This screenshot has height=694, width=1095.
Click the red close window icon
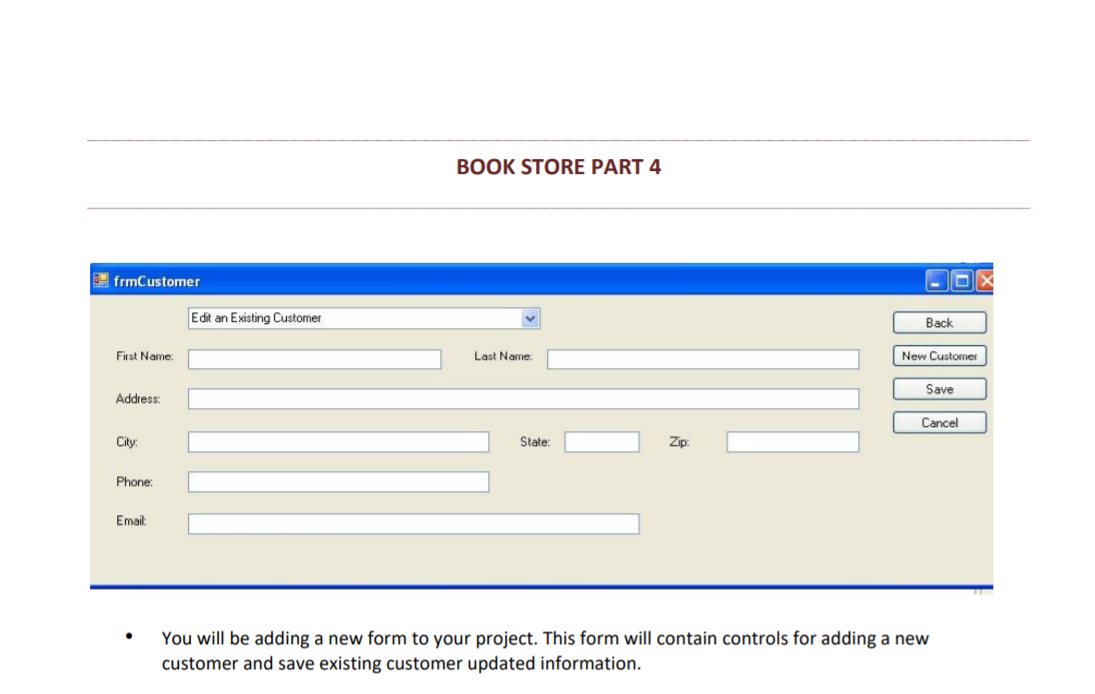tap(984, 281)
